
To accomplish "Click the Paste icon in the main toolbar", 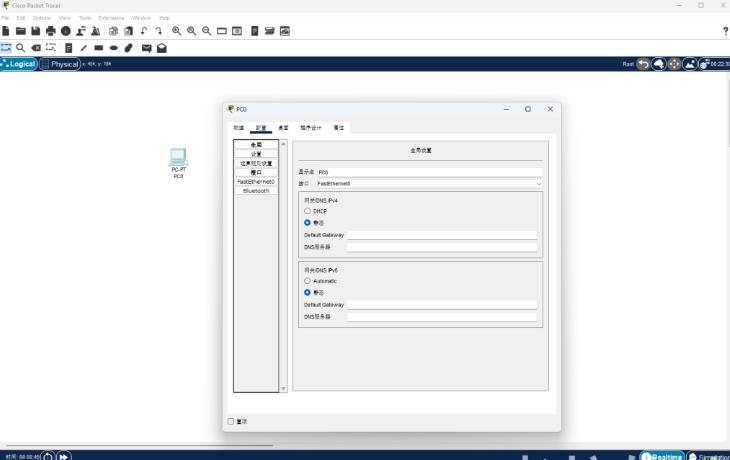I will pos(128,31).
